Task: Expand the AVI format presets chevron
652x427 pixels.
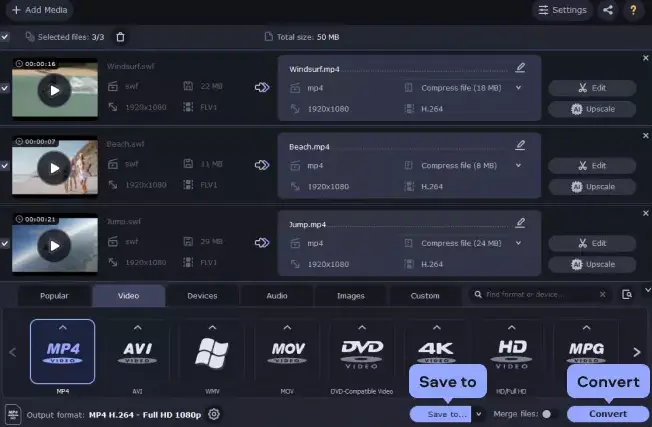Action: [137, 328]
